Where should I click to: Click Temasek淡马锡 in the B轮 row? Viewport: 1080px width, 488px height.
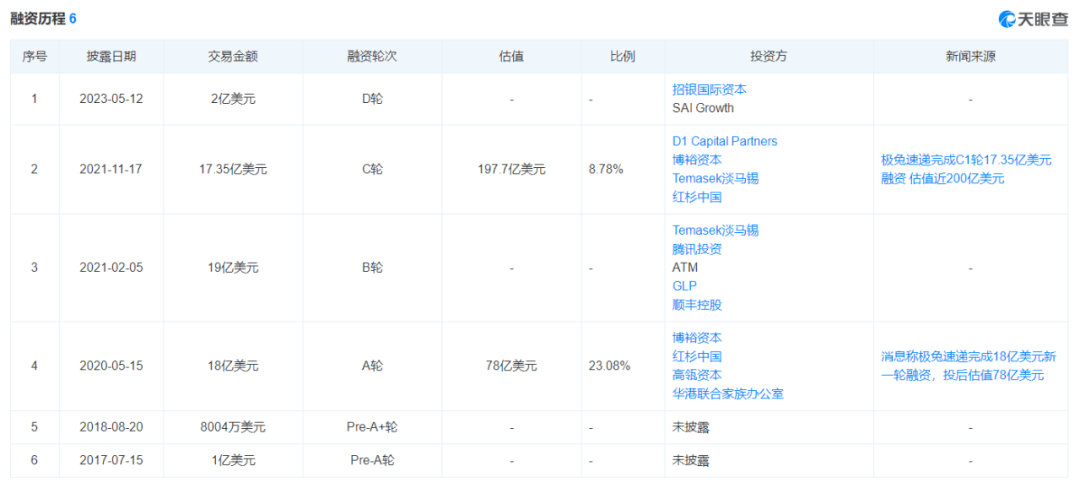click(x=716, y=231)
